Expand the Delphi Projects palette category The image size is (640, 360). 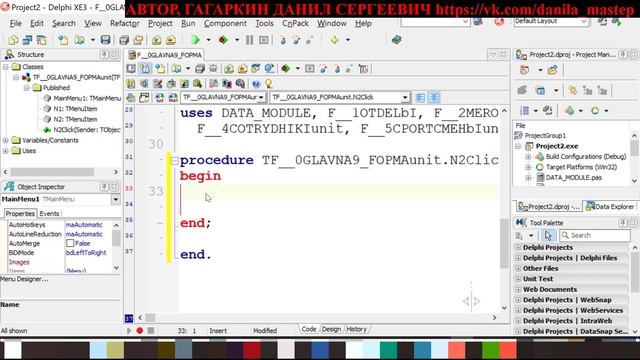coord(519,247)
